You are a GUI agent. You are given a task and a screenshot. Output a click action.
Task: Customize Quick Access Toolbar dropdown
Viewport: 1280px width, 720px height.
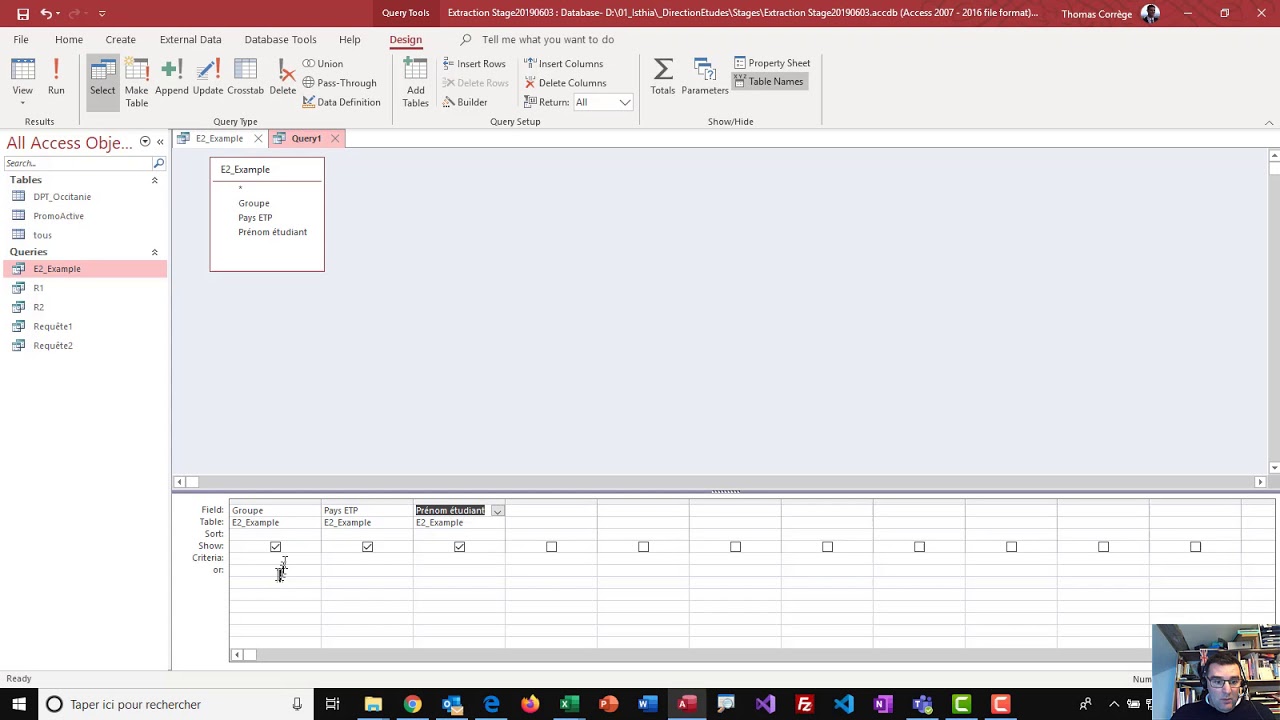(101, 14)
